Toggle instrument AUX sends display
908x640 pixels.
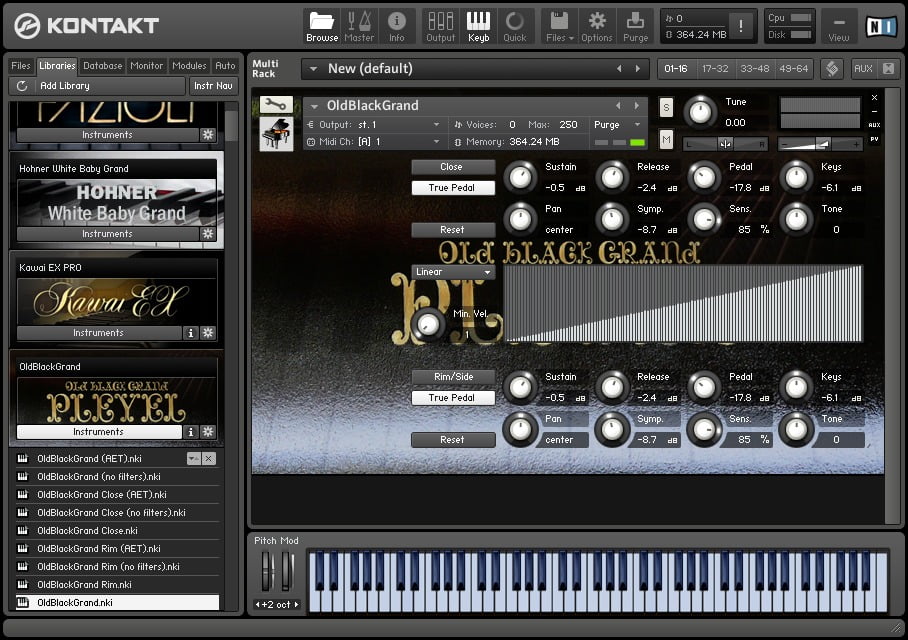pyautogui.click(x=874, y=125)
